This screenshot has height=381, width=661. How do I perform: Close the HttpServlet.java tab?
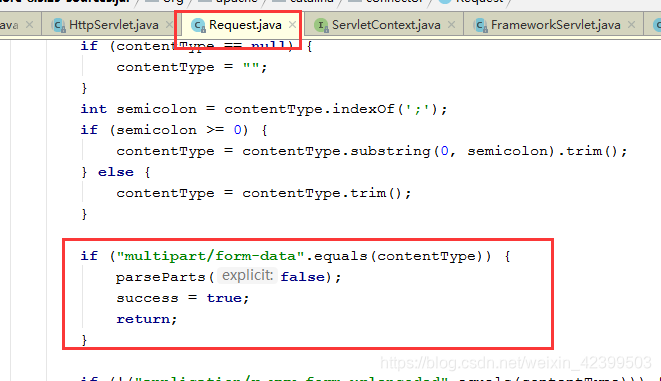[x=169, y=25]
